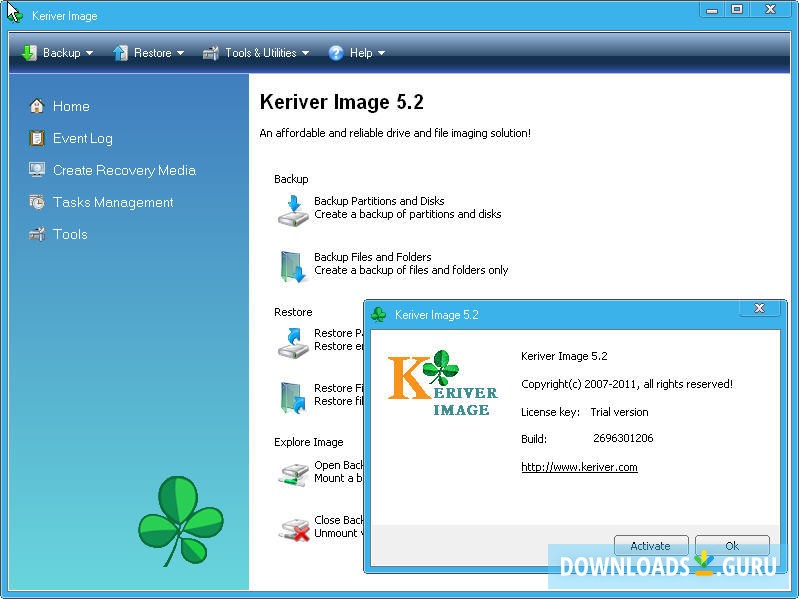Click the Tools icon in sidebar
Image resolution: width=799 pixels, height=599 pixels.
(37, 234)
